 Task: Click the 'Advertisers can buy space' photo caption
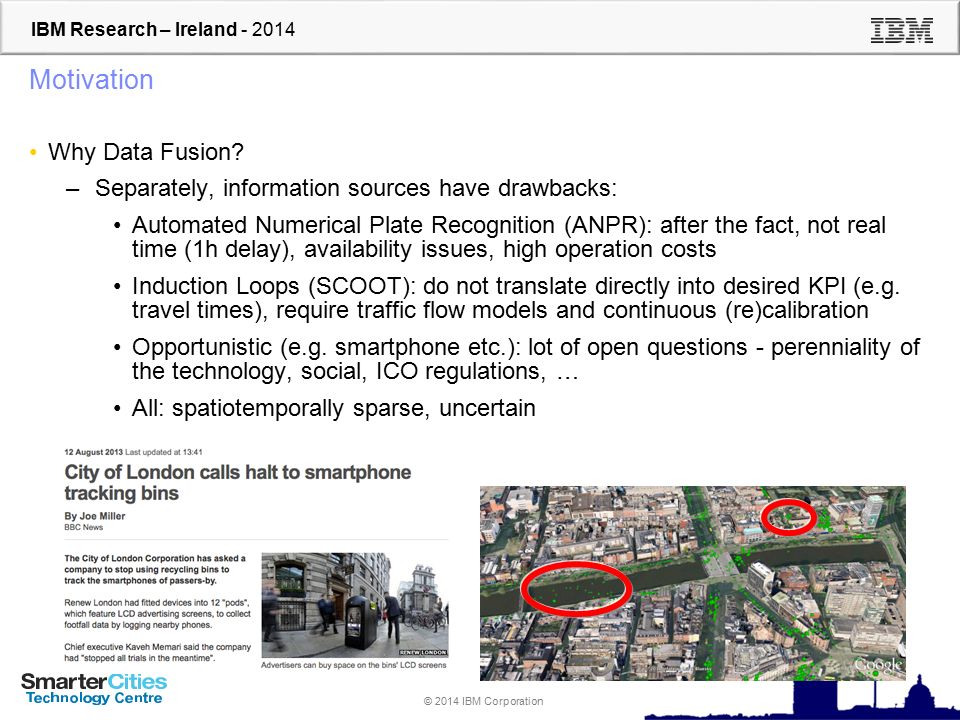pos(353,665)
